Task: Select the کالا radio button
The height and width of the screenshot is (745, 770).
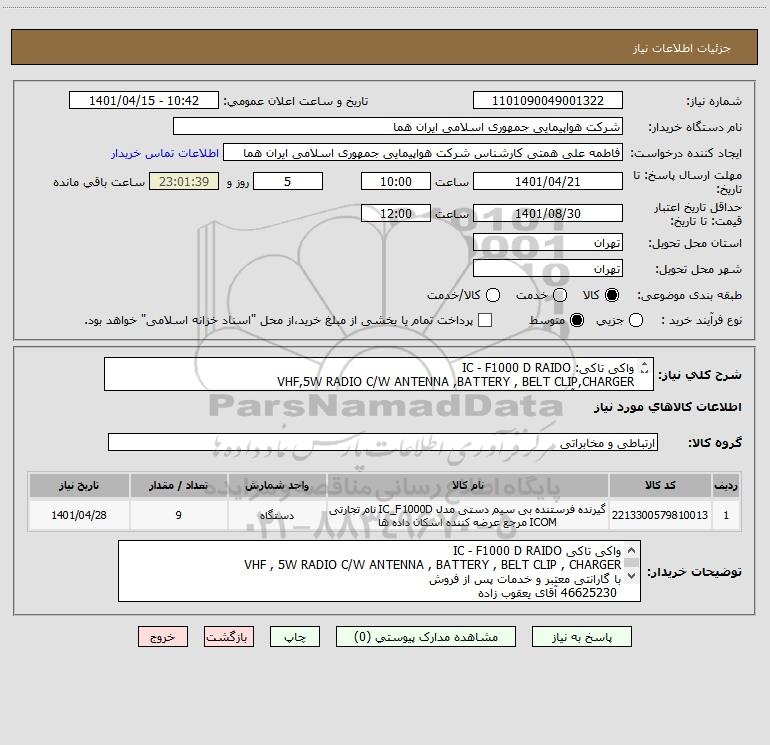Action: [x=612, y=295]
